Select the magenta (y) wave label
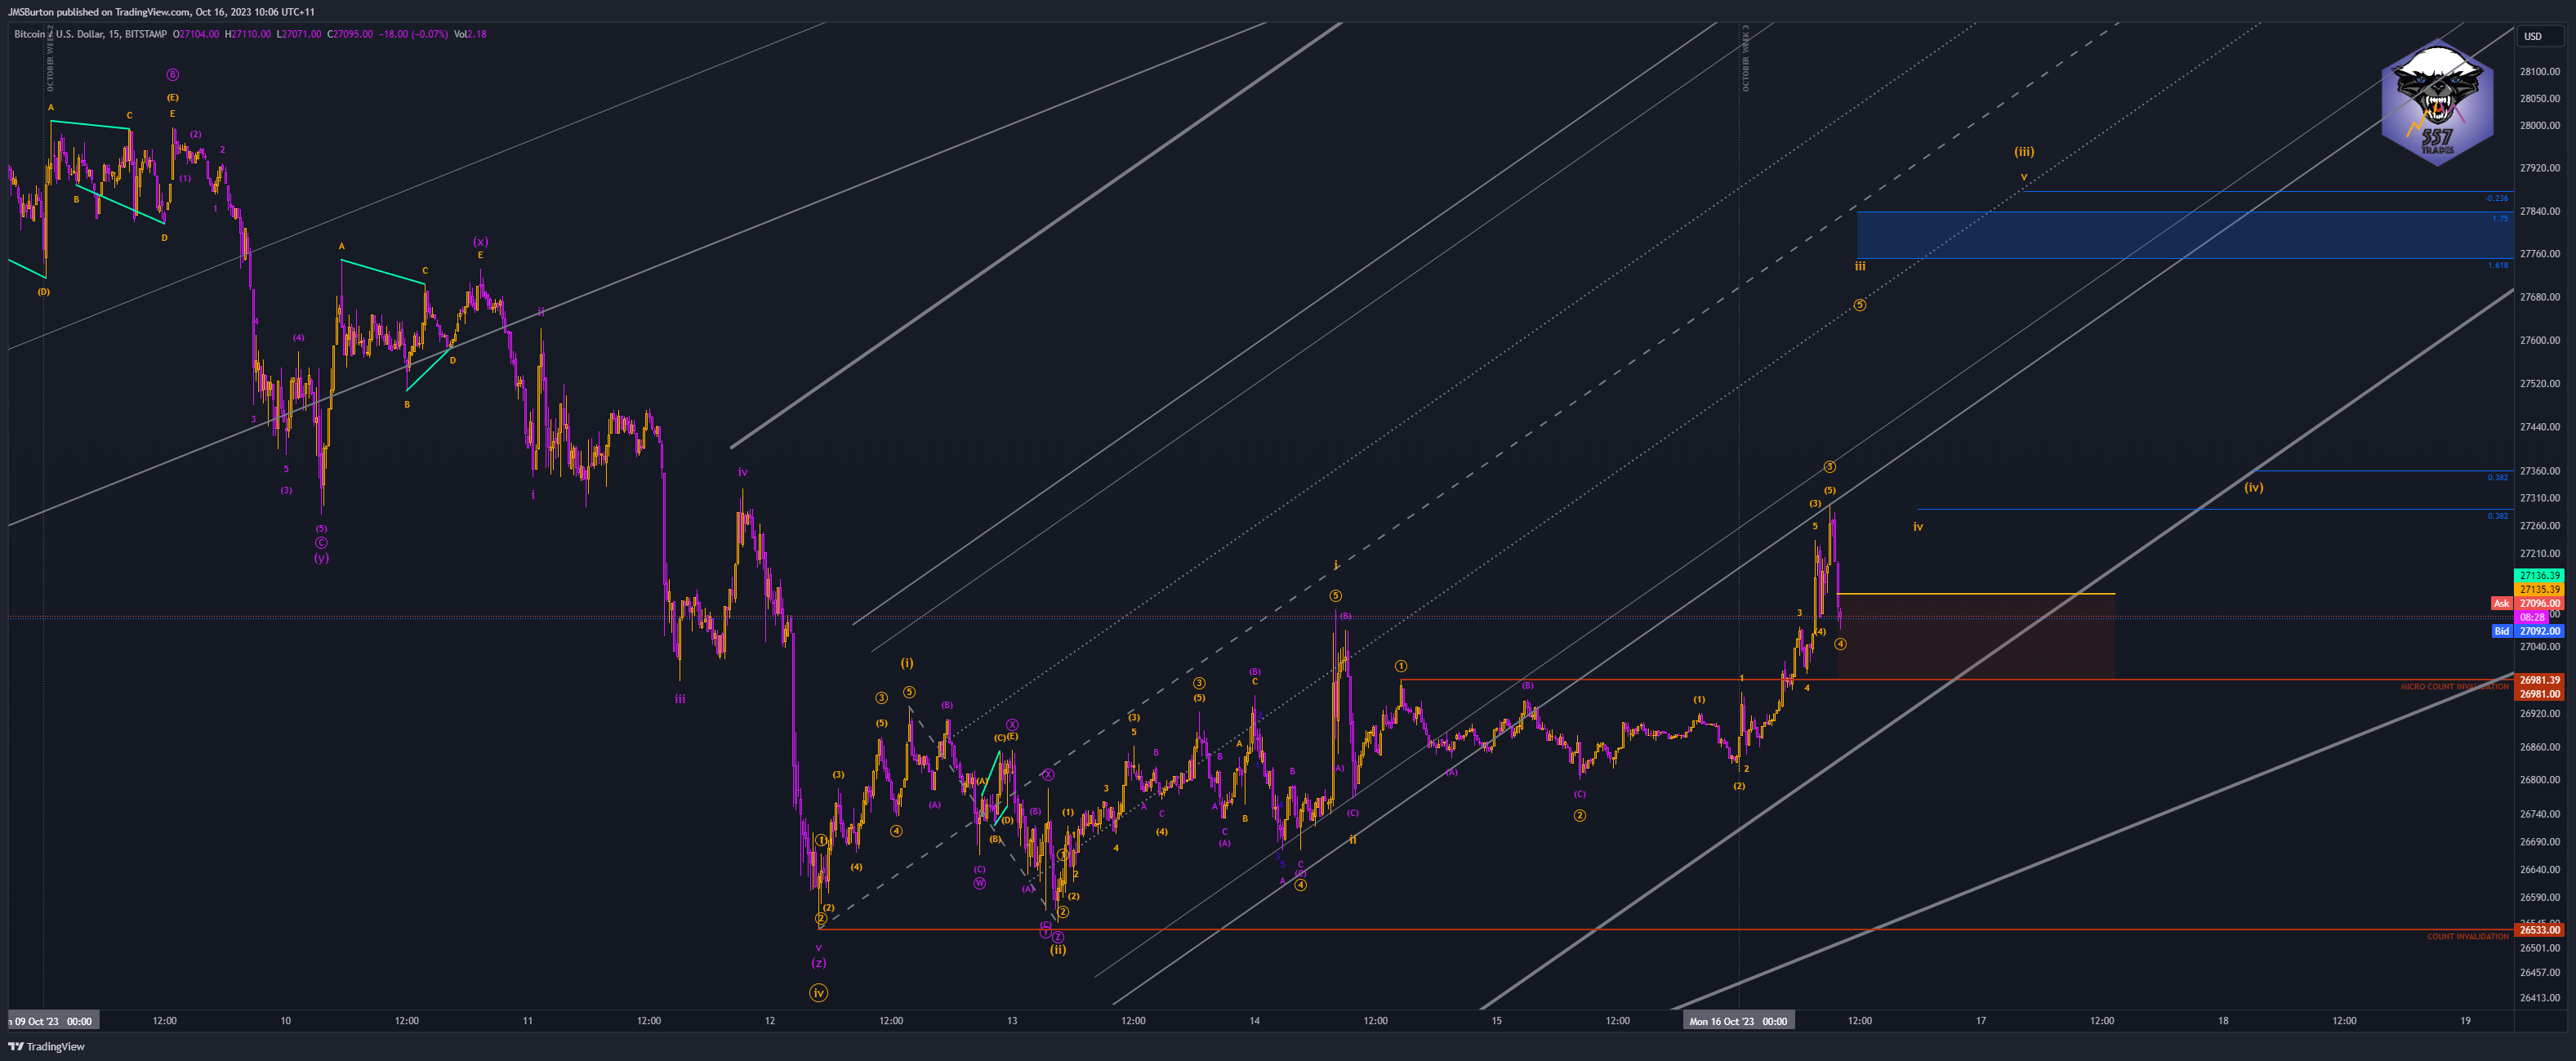Image resolution: width=2576 pixels, height=1061 pixels. click(321, 558)
